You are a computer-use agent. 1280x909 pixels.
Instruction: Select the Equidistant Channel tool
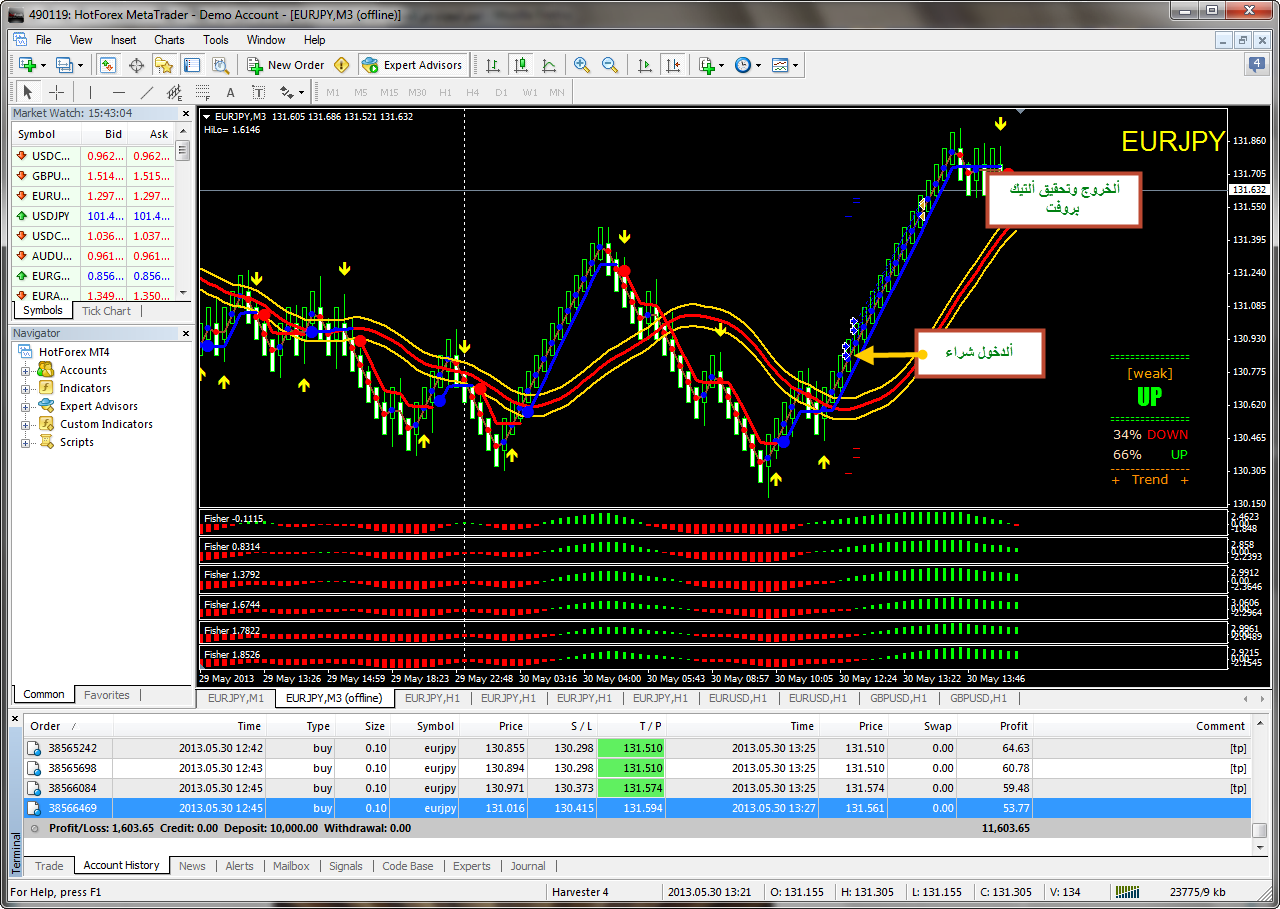tap(175, 92)
